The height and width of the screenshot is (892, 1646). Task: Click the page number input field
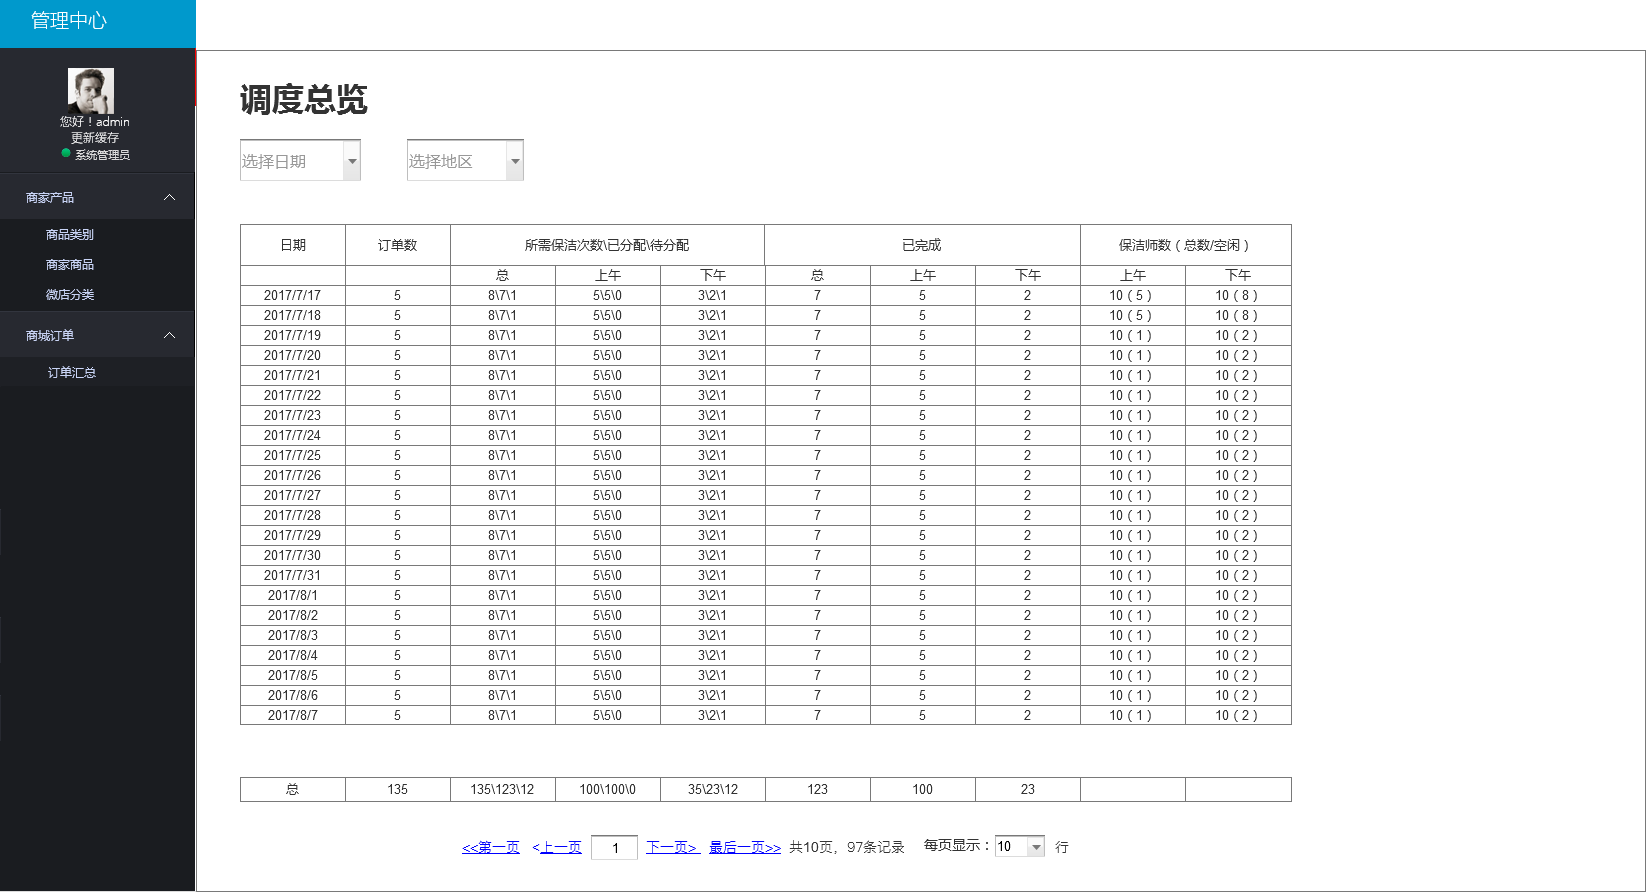click(x=615, y=848)
